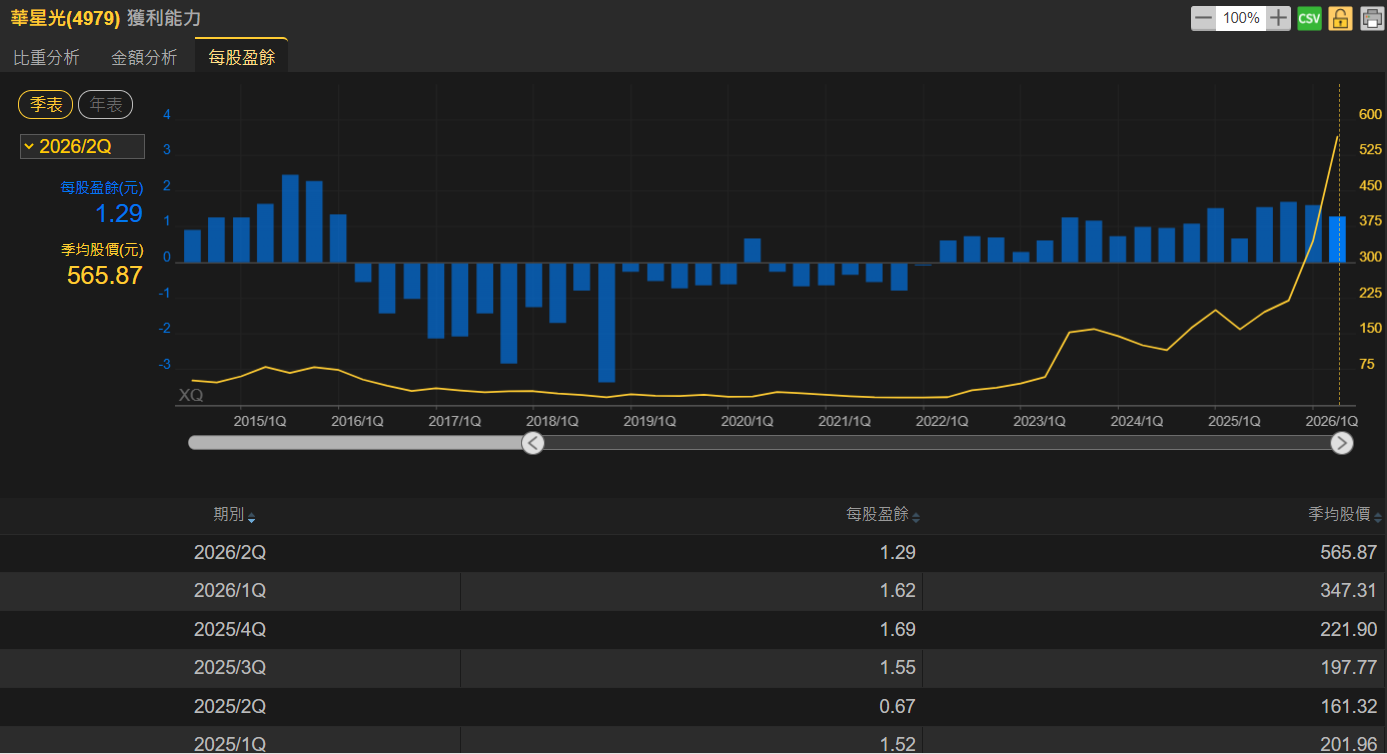Sort by the 期別 column header
Image resolution: width=1387 pixels, height=754 pixels.
(234, 515)
